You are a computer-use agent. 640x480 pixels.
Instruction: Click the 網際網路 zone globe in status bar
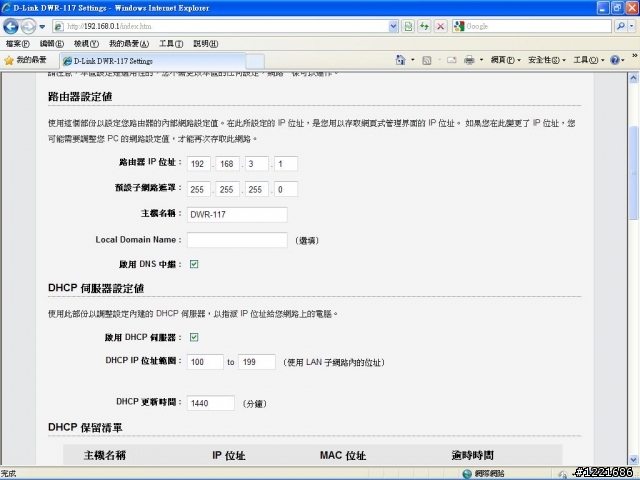(x=467, y=473)
